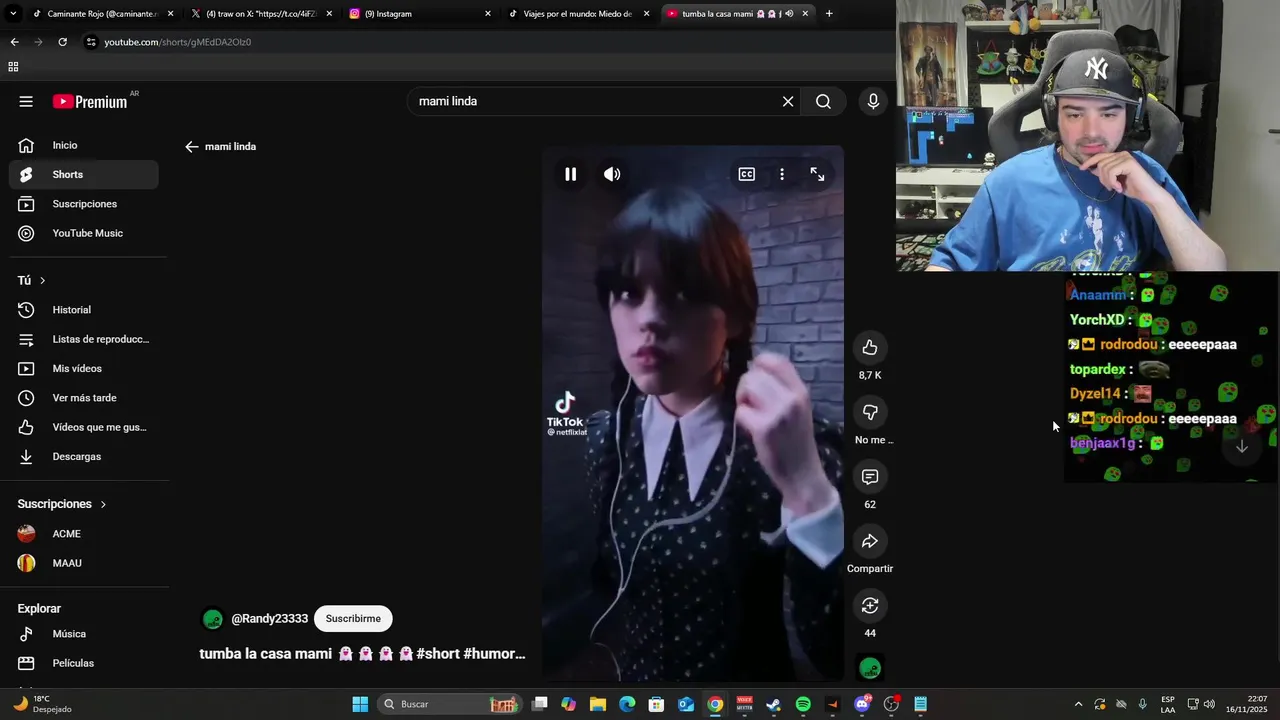Screen dimensions: 1280x720
Task: Open the comments panel showing 62
Action: point(870,477)
